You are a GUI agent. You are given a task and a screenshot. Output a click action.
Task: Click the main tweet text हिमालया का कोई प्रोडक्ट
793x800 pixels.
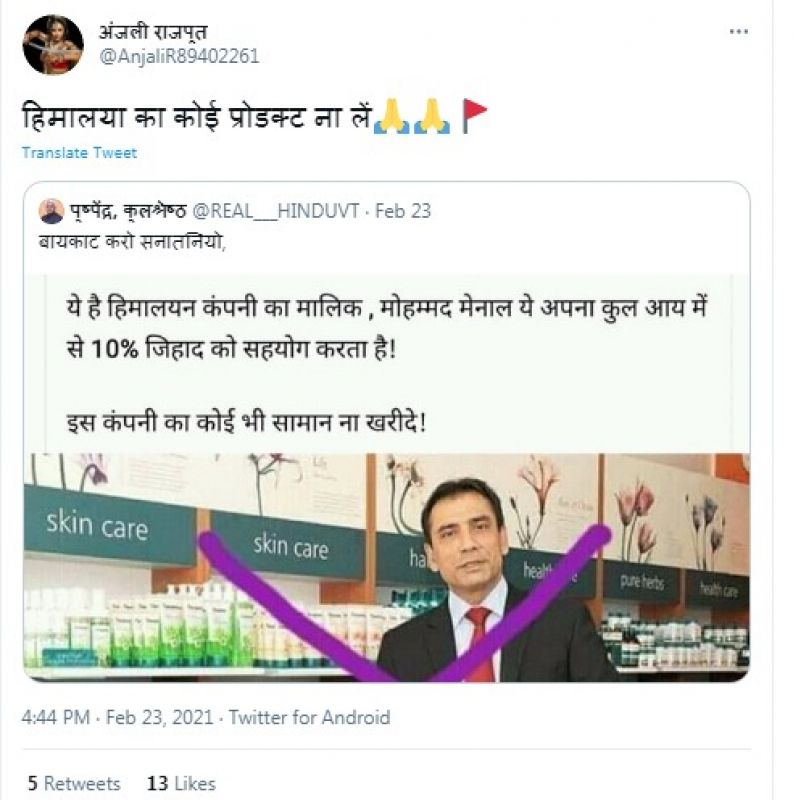point(195,119)
